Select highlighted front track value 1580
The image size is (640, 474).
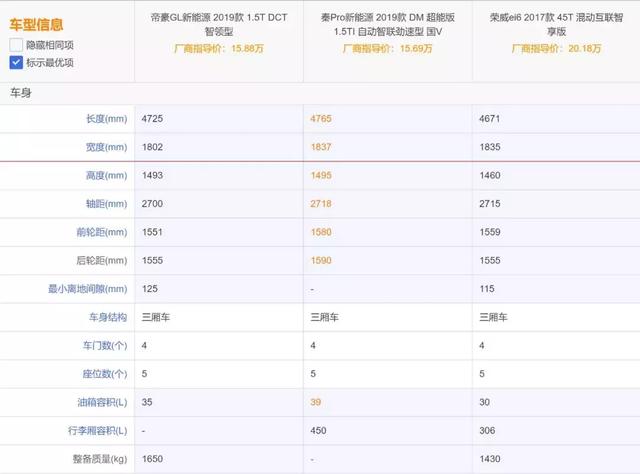tap(321, 232)
